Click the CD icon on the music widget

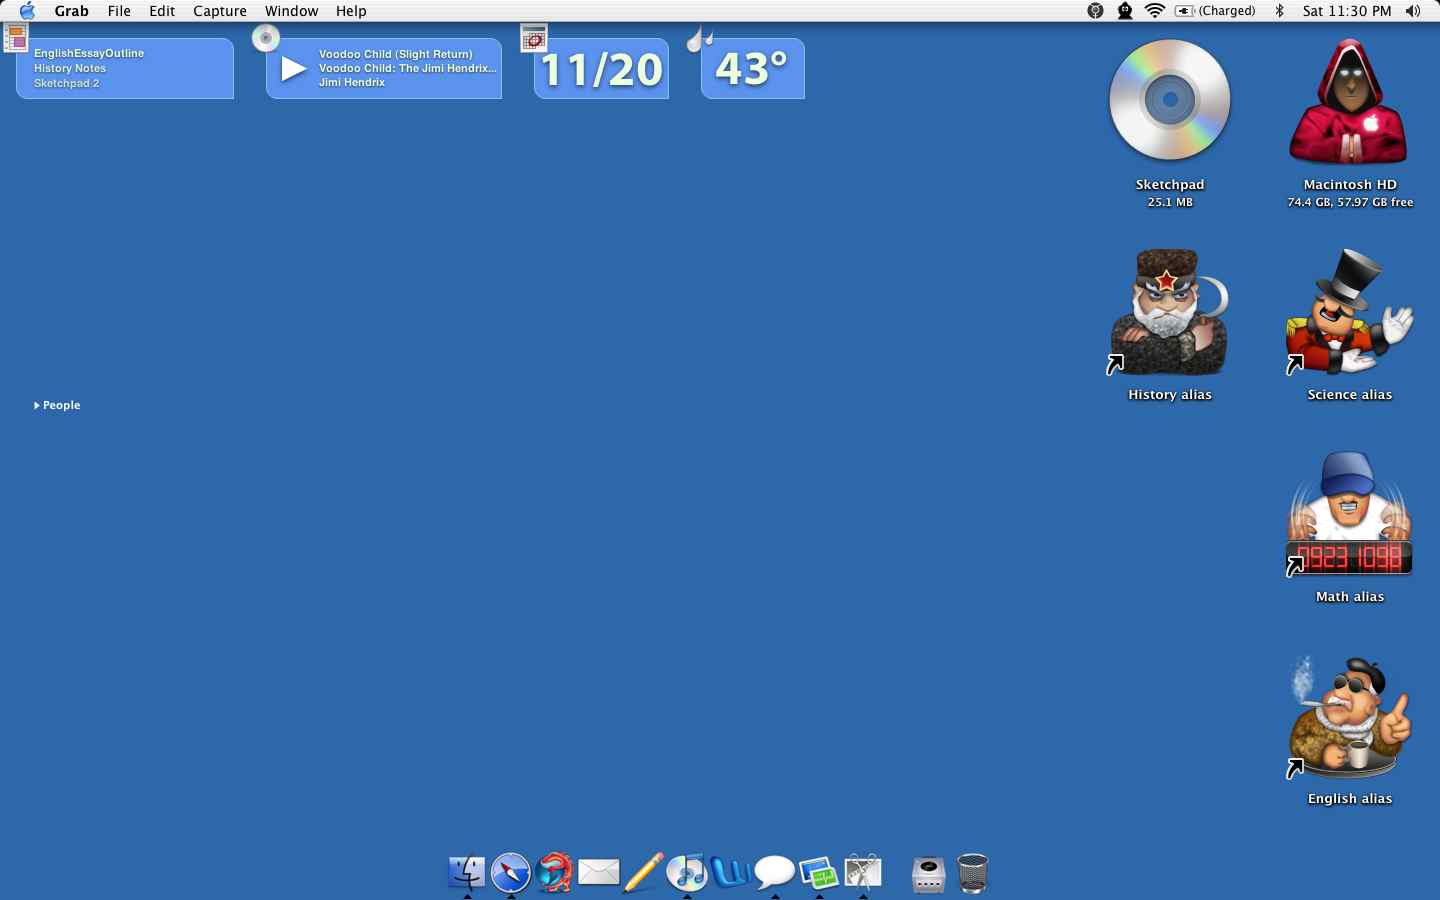(x=265, y=38)
